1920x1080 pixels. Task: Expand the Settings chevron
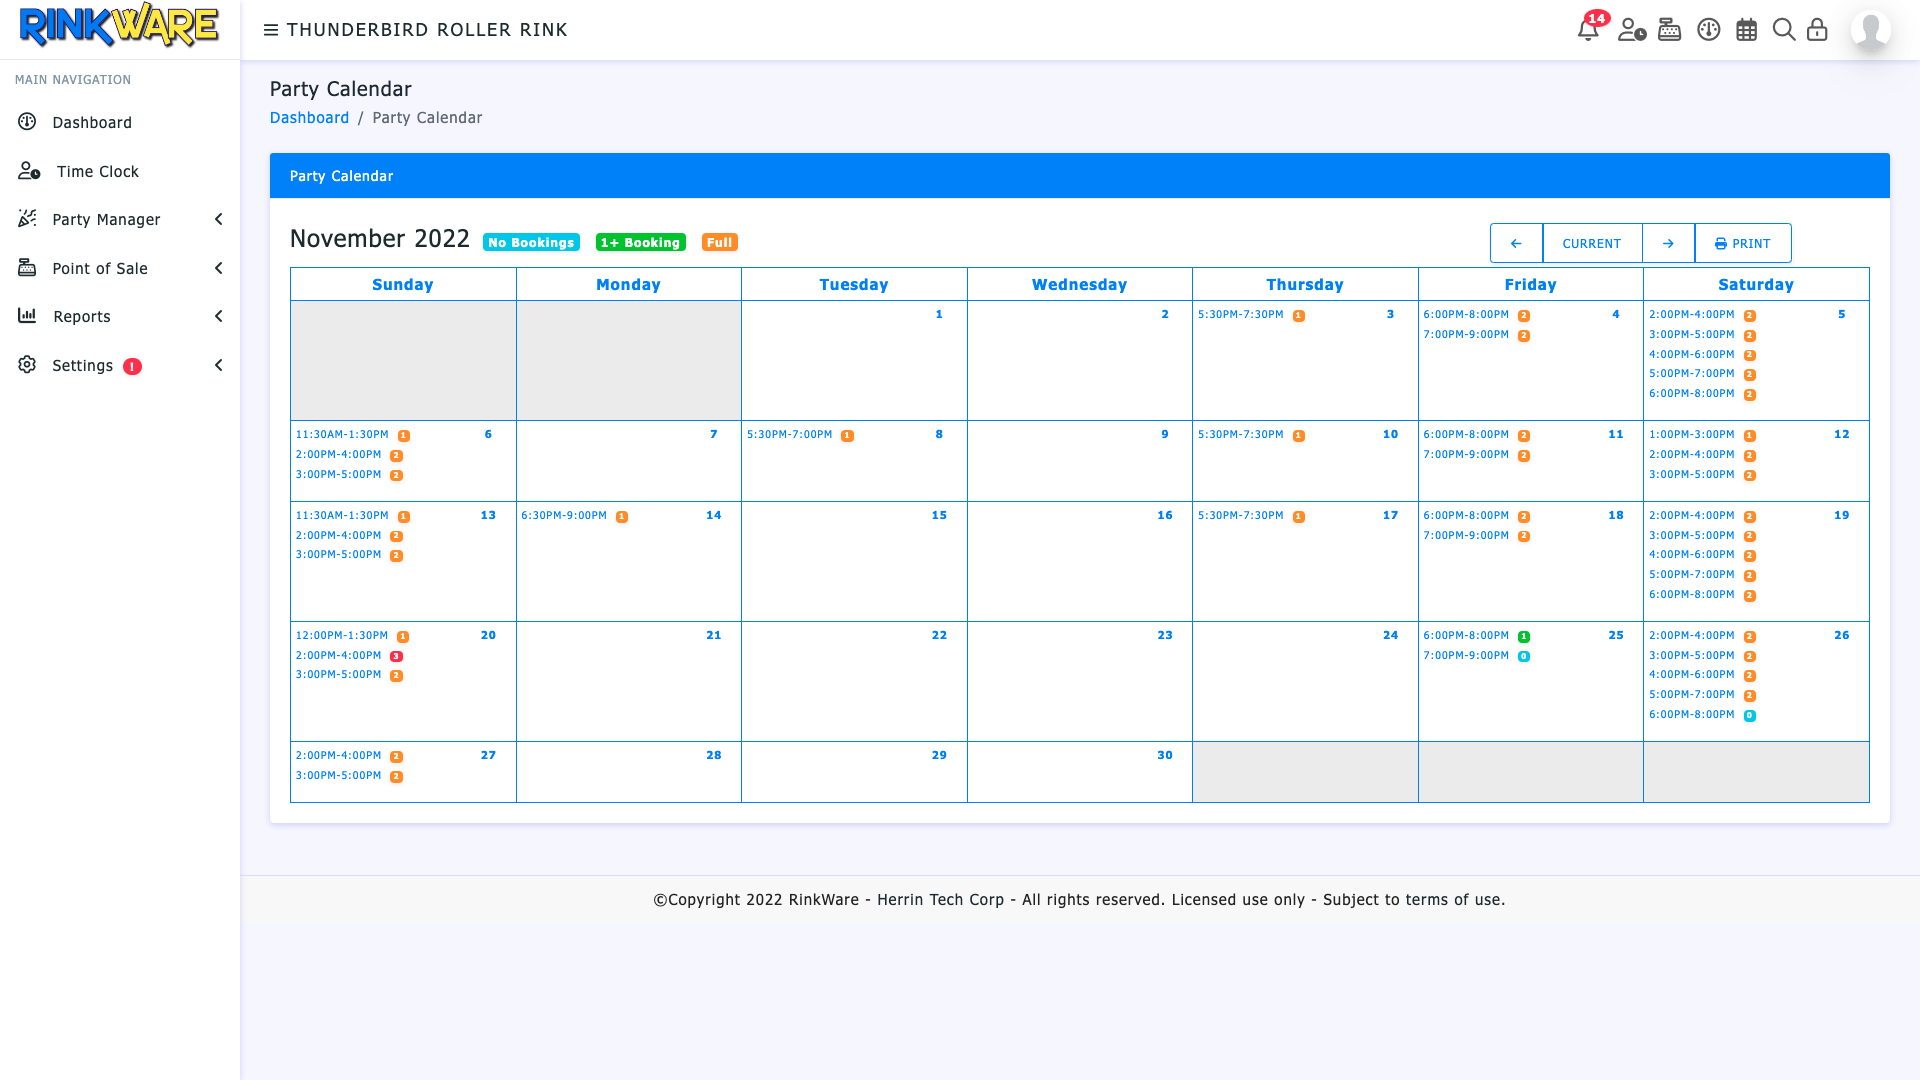click(x=218, y=365)
